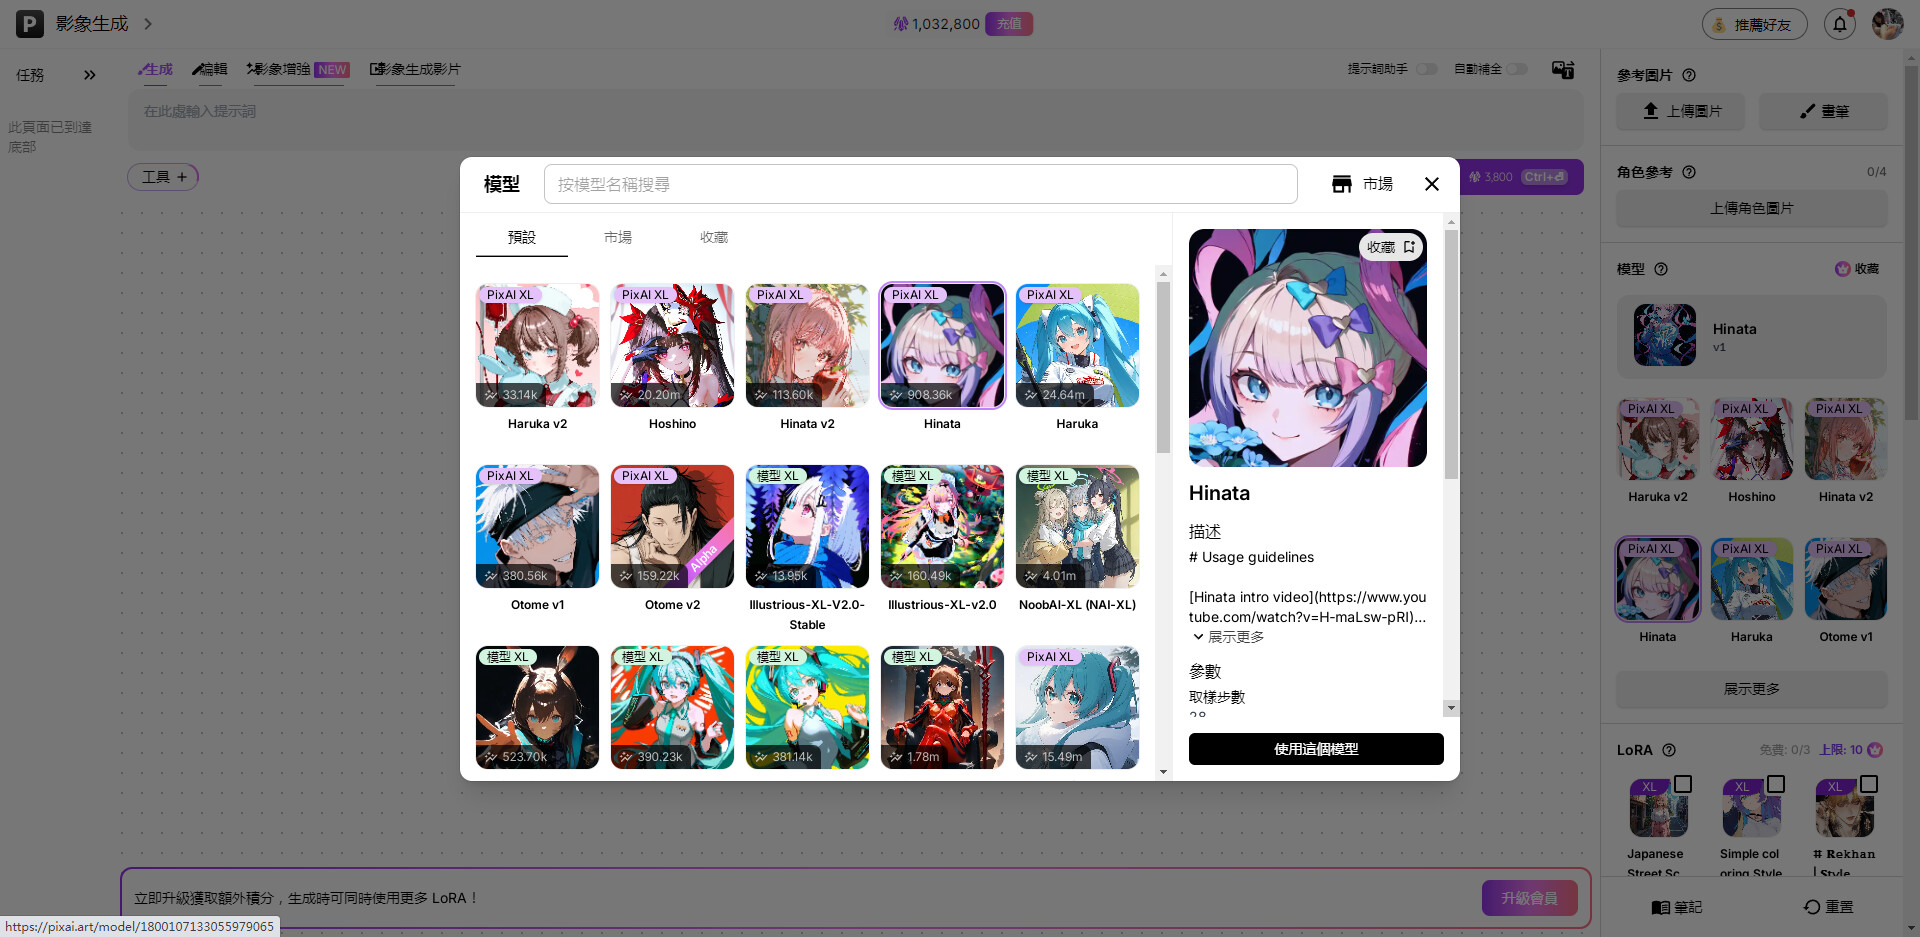Toggle the 自動補全 switch
The image size is (1920, 937).
click(1517, 69)
